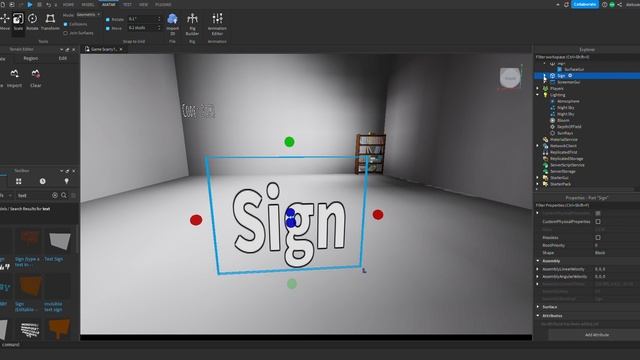Viewport: 640px width, 360px height.
Task: Open the Rig Builder
Action: click(192, 24)
